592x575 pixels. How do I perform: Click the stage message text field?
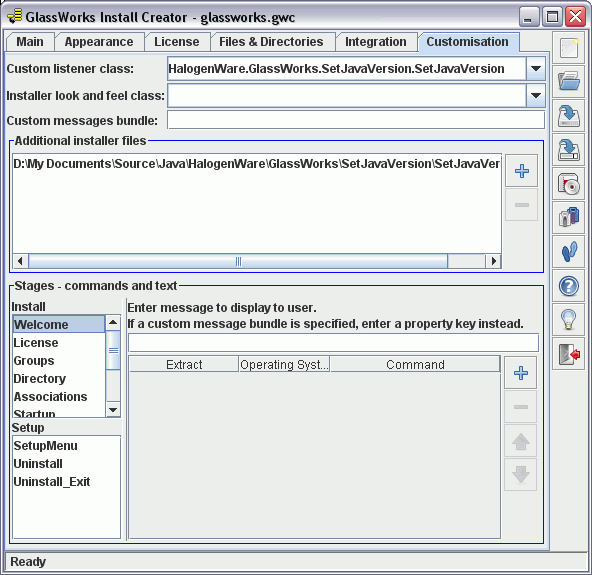pos(333,343)
